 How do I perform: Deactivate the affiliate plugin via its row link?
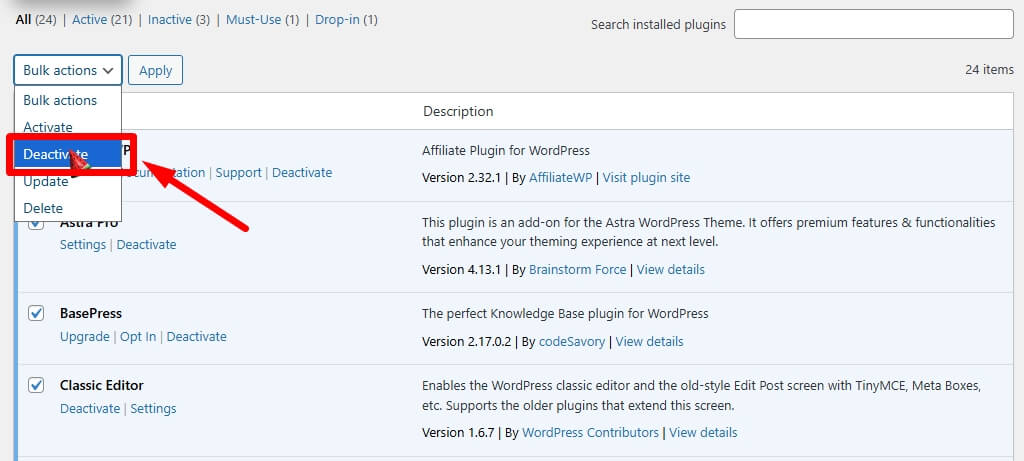pyautogui.click(x=302, y=172)
